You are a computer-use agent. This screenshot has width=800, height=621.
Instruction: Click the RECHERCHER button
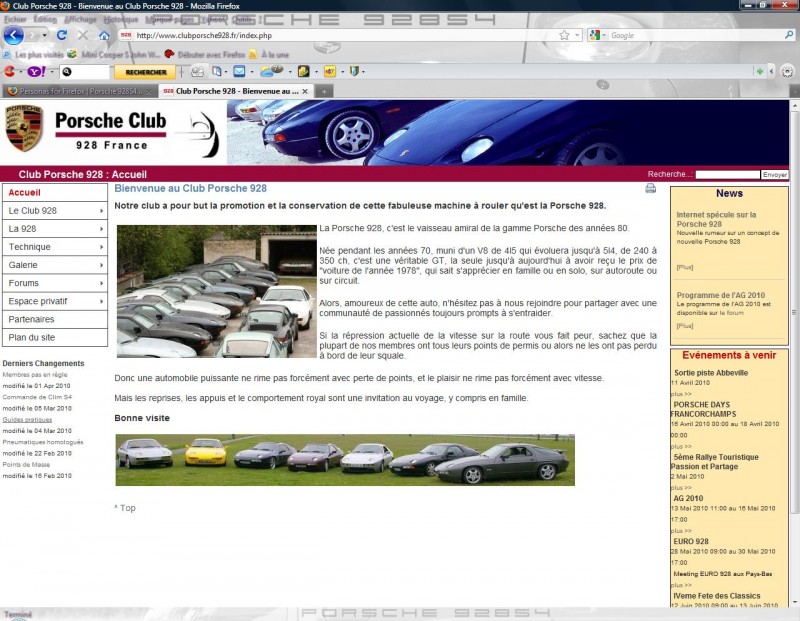click(x=145, y=72)
